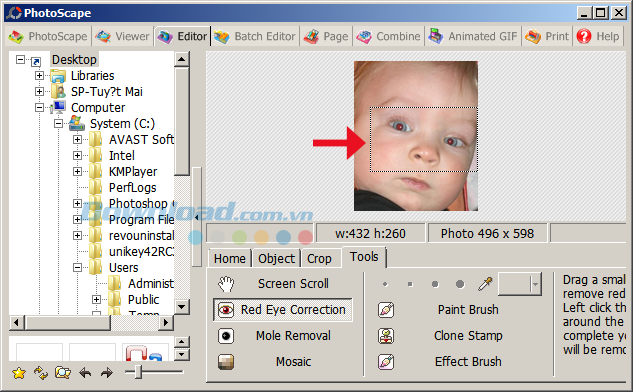Expand the AVAST Soft folder
Image resolution: width=633 pixels, height=392 pixels.
(x=77, y=140)
